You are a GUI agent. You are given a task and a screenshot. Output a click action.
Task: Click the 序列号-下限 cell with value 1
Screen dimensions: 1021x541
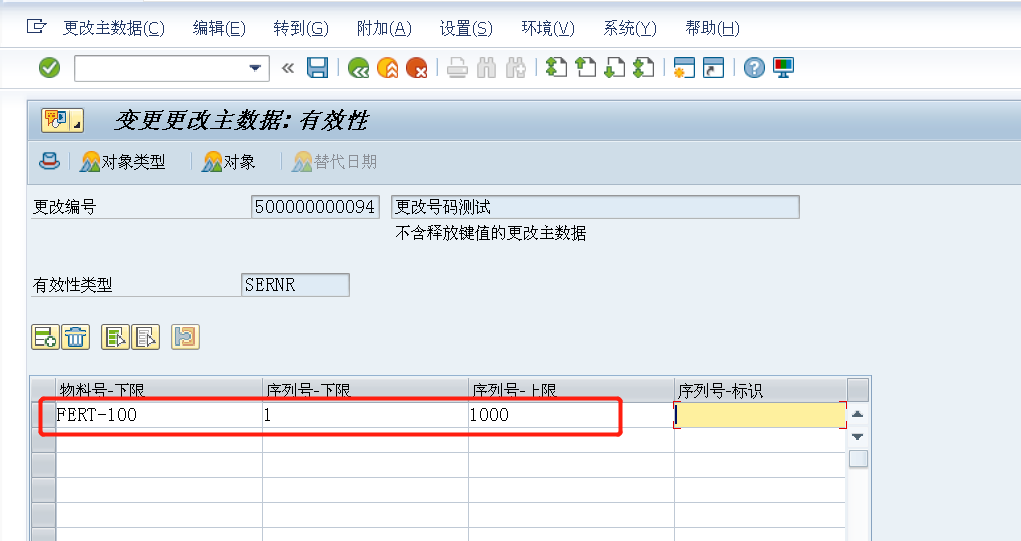point(365,415)
